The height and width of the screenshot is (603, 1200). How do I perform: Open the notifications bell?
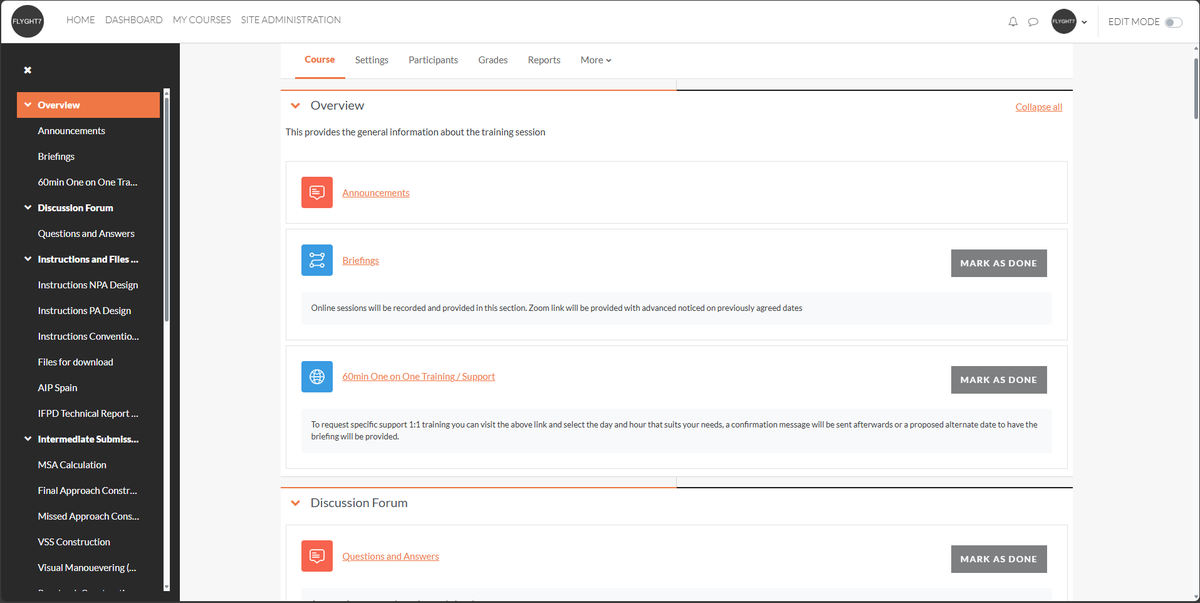[1013, 22]
